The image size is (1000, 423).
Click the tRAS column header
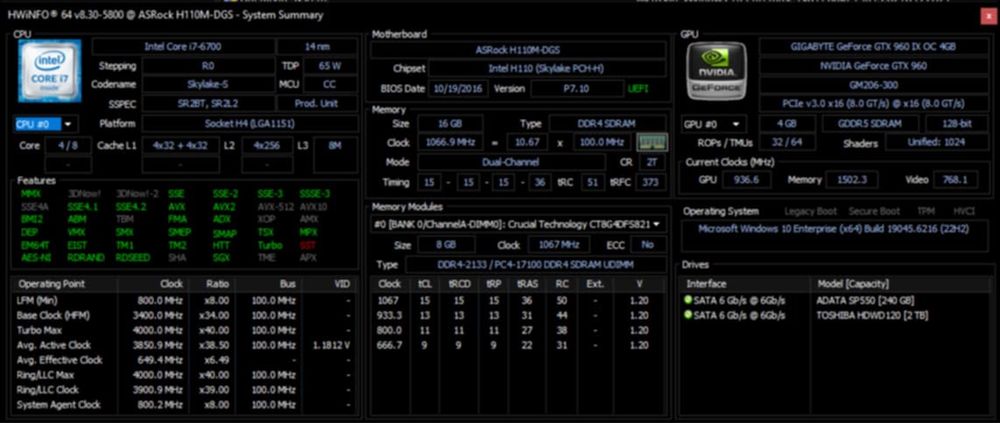click(x=527, y=284)
